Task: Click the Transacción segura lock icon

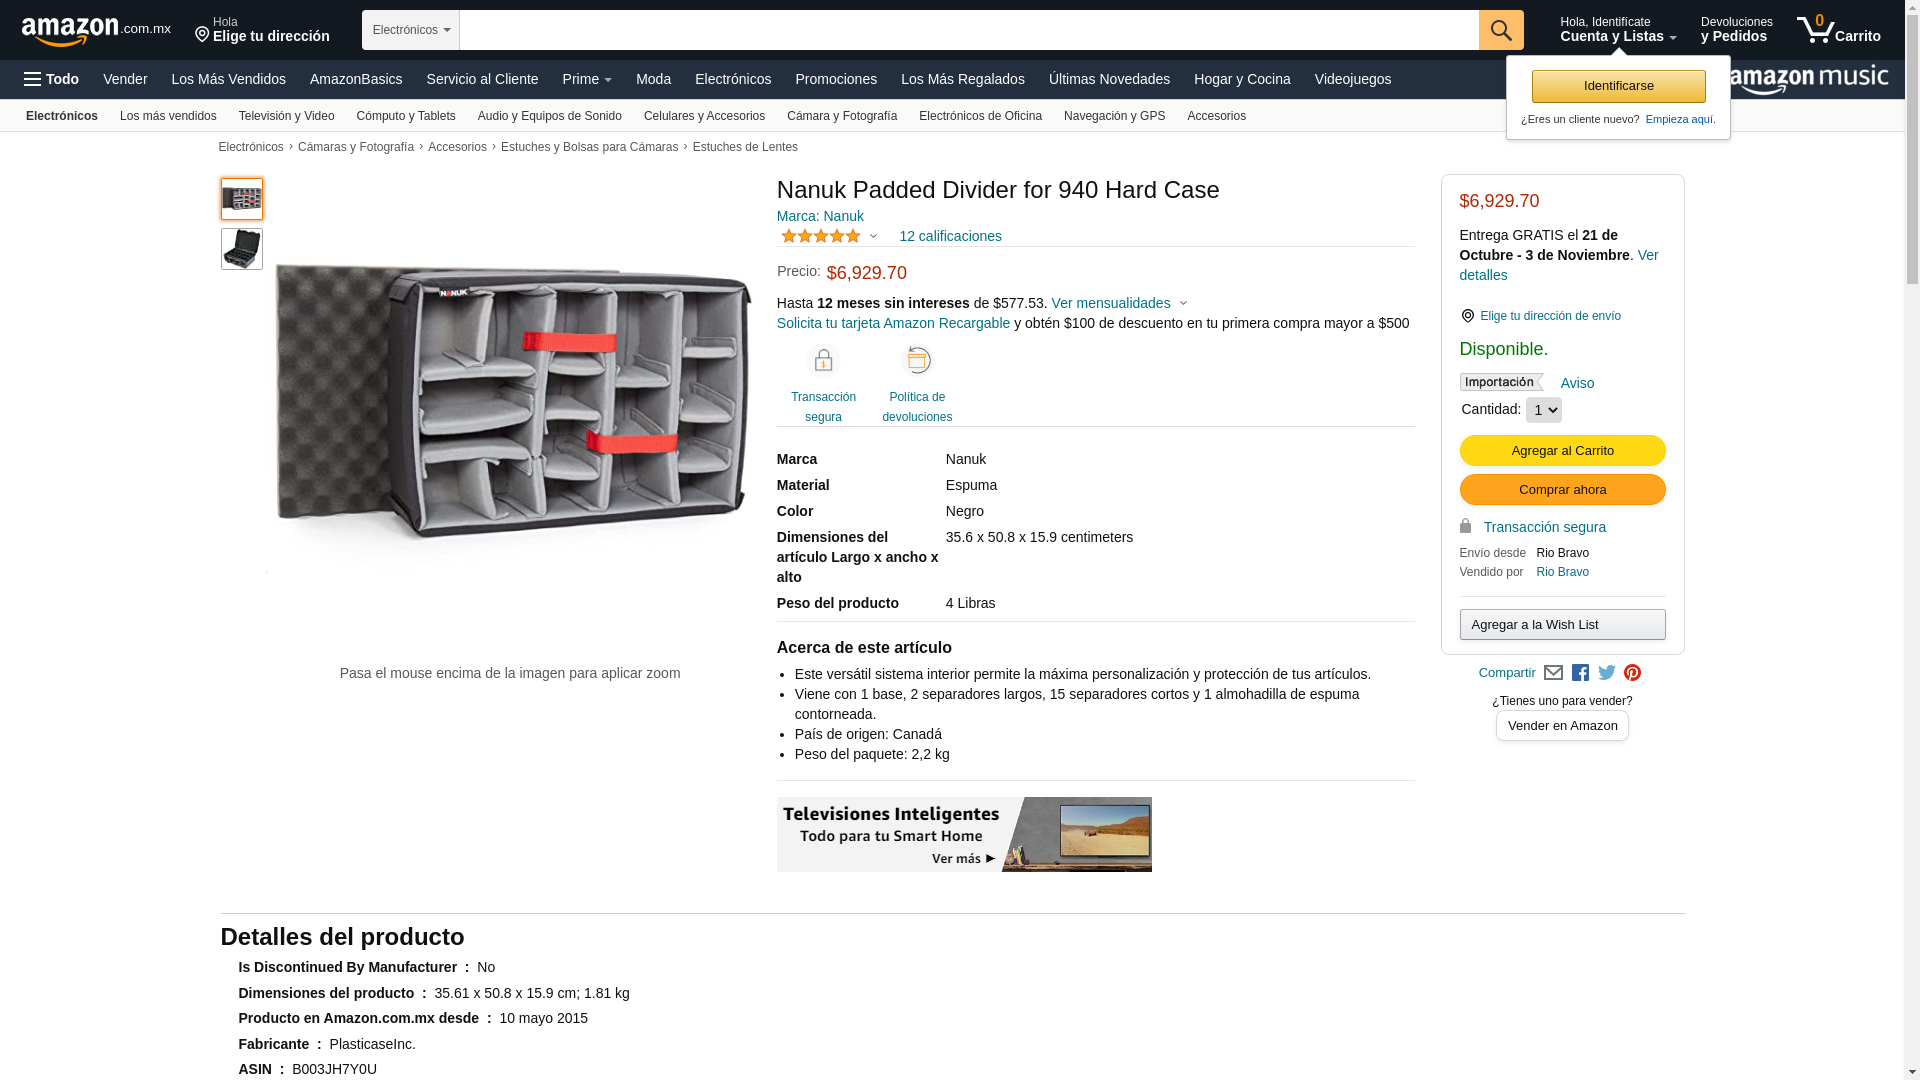Action: point(823,361)
